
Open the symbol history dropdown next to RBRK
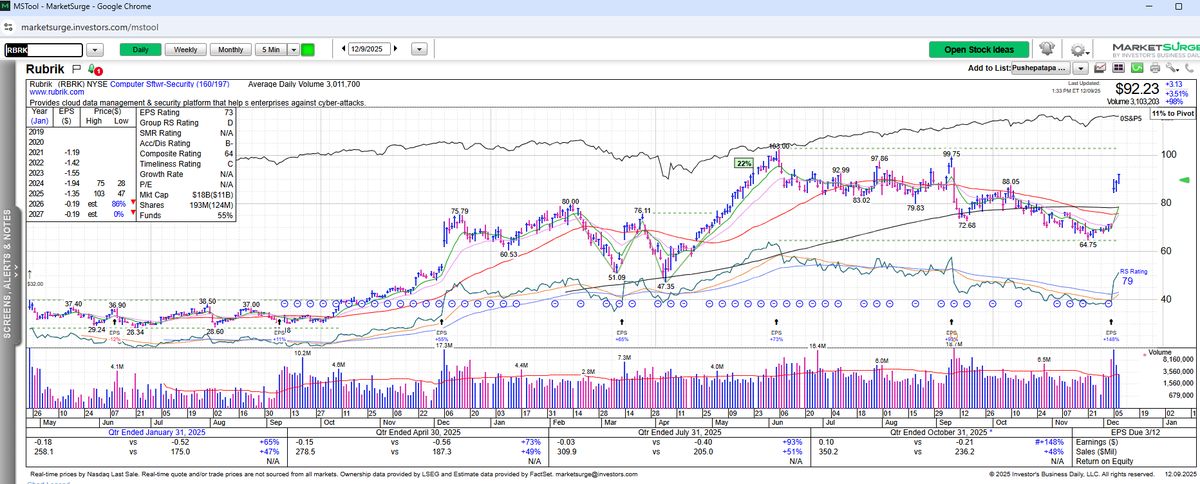[94, 48]
